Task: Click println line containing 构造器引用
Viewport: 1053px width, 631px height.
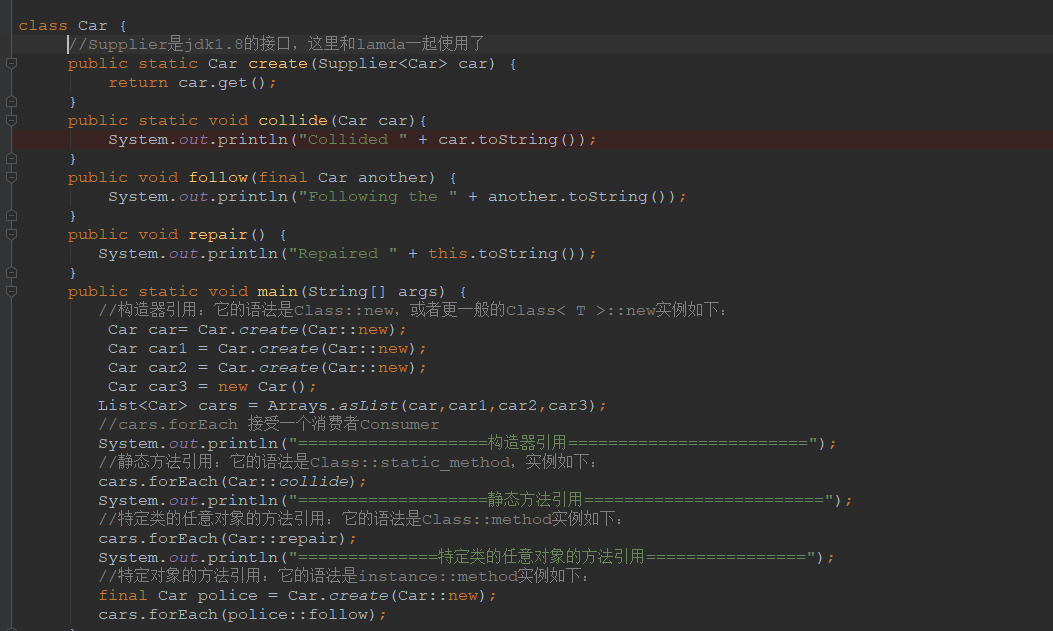Action: pyautogui.click(x=467, y=443)
